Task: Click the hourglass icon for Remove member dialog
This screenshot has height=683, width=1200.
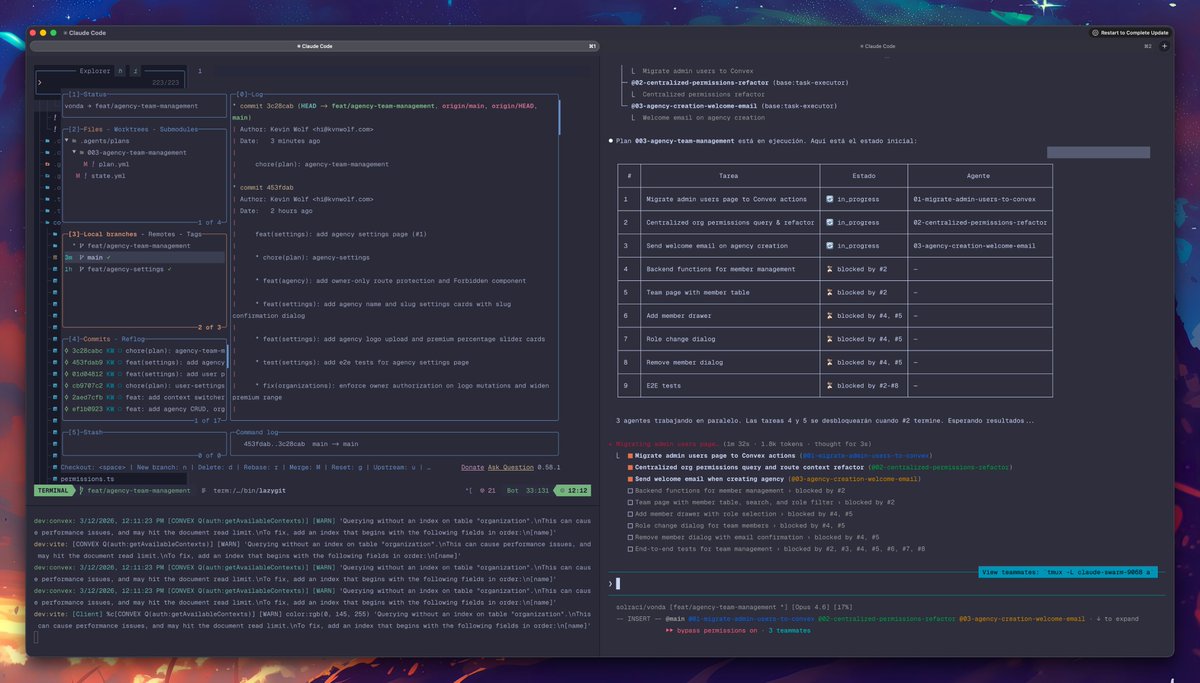Action: pyautogui.click(x=830, y=362)
